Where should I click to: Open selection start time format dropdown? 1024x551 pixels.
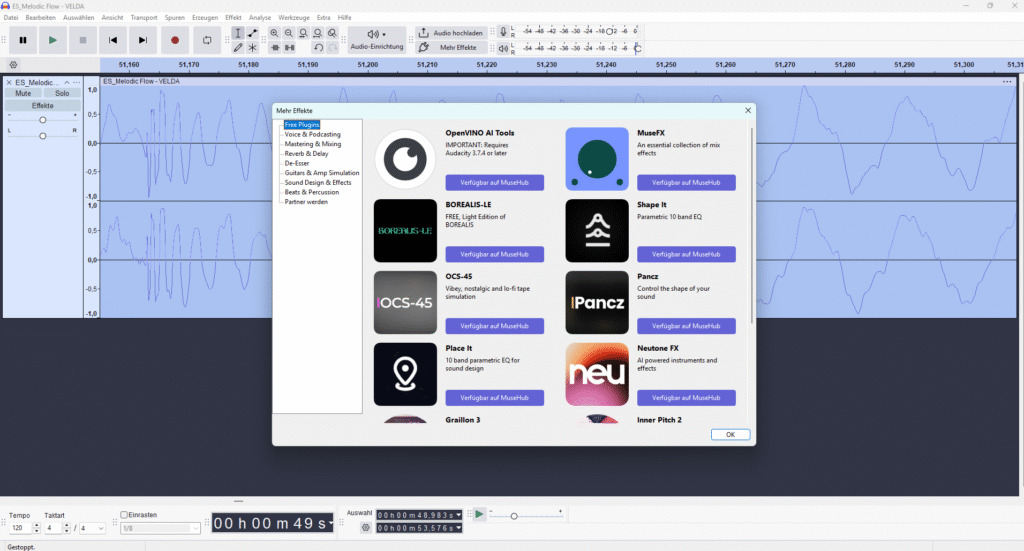pos(458,515)
